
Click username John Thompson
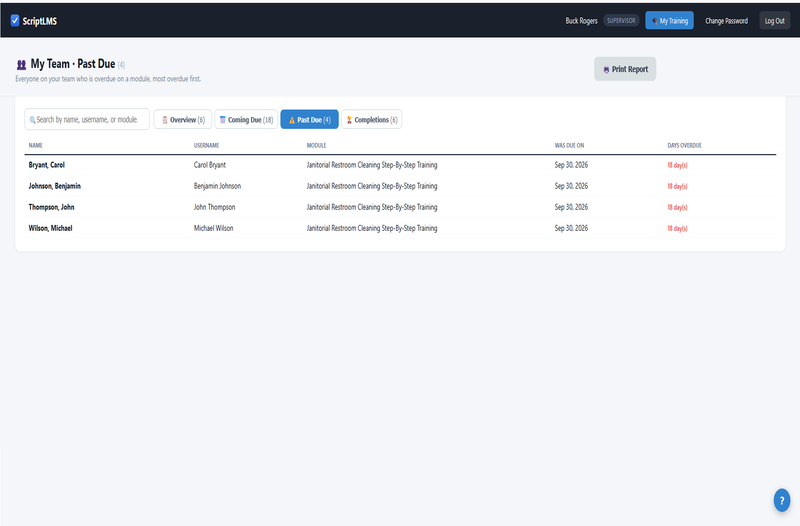pos(214,207)
